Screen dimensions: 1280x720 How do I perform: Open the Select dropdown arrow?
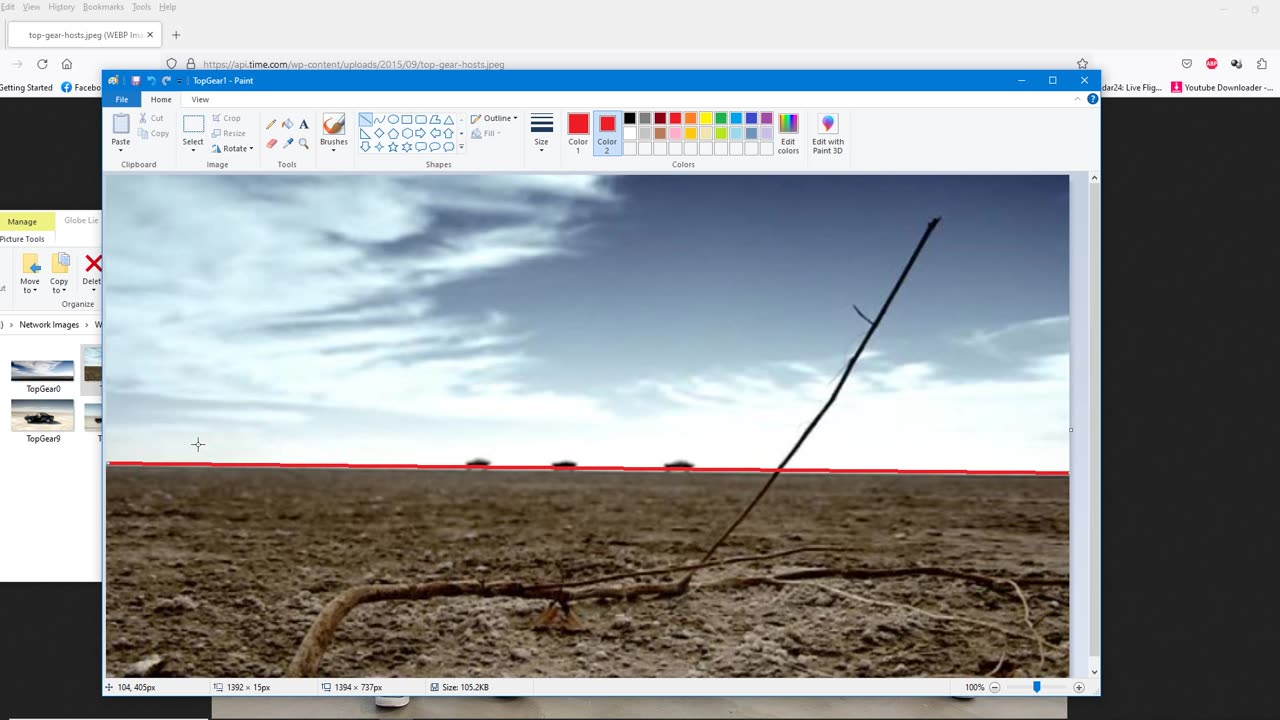[193, 150]
